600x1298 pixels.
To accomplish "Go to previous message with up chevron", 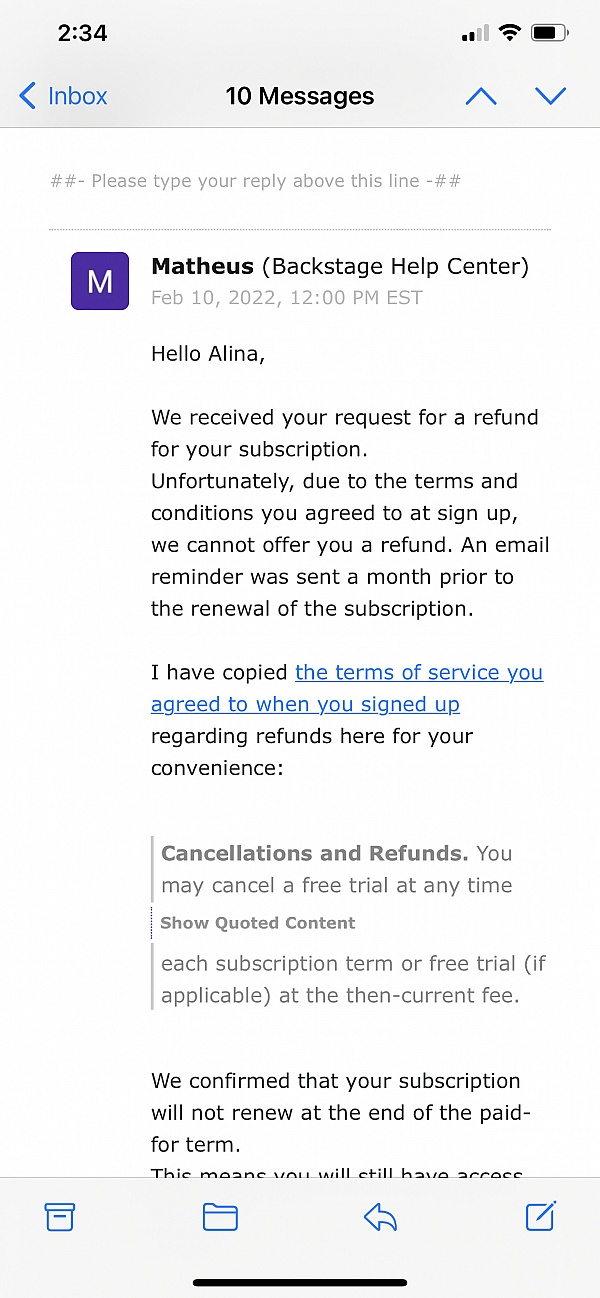I will coord(481,96).
